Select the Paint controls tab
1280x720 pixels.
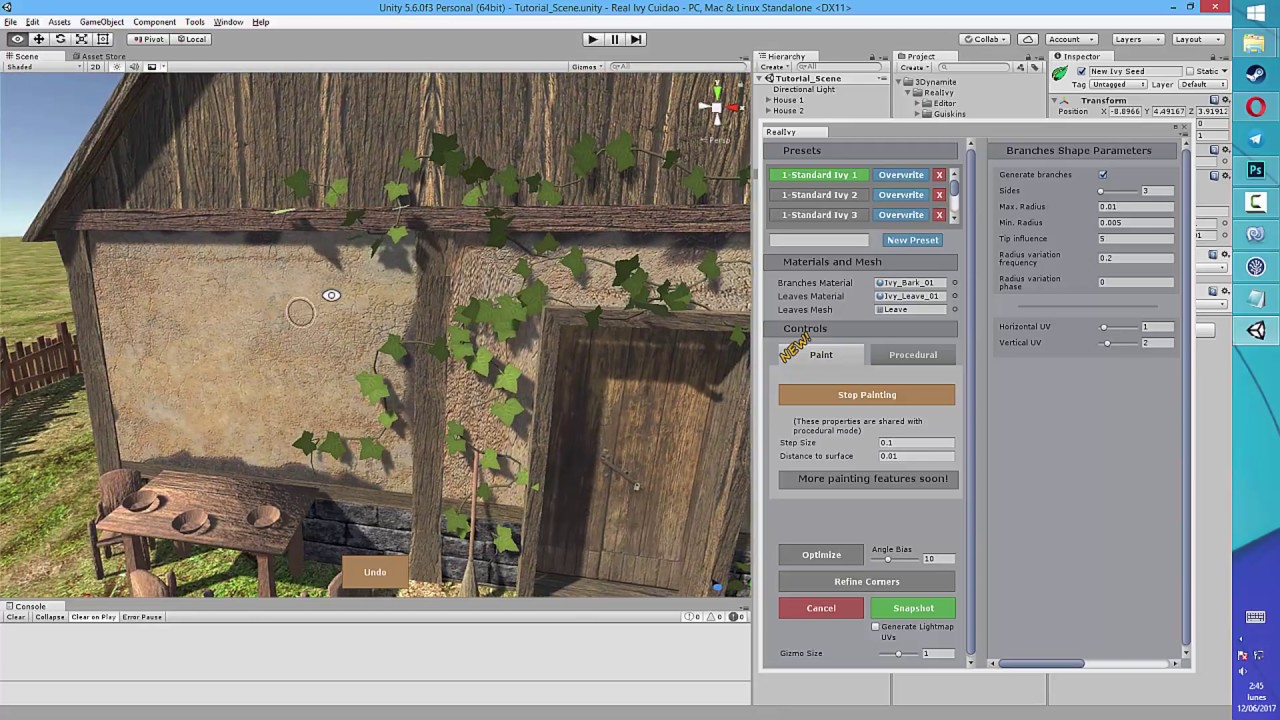tap(821, 355)
